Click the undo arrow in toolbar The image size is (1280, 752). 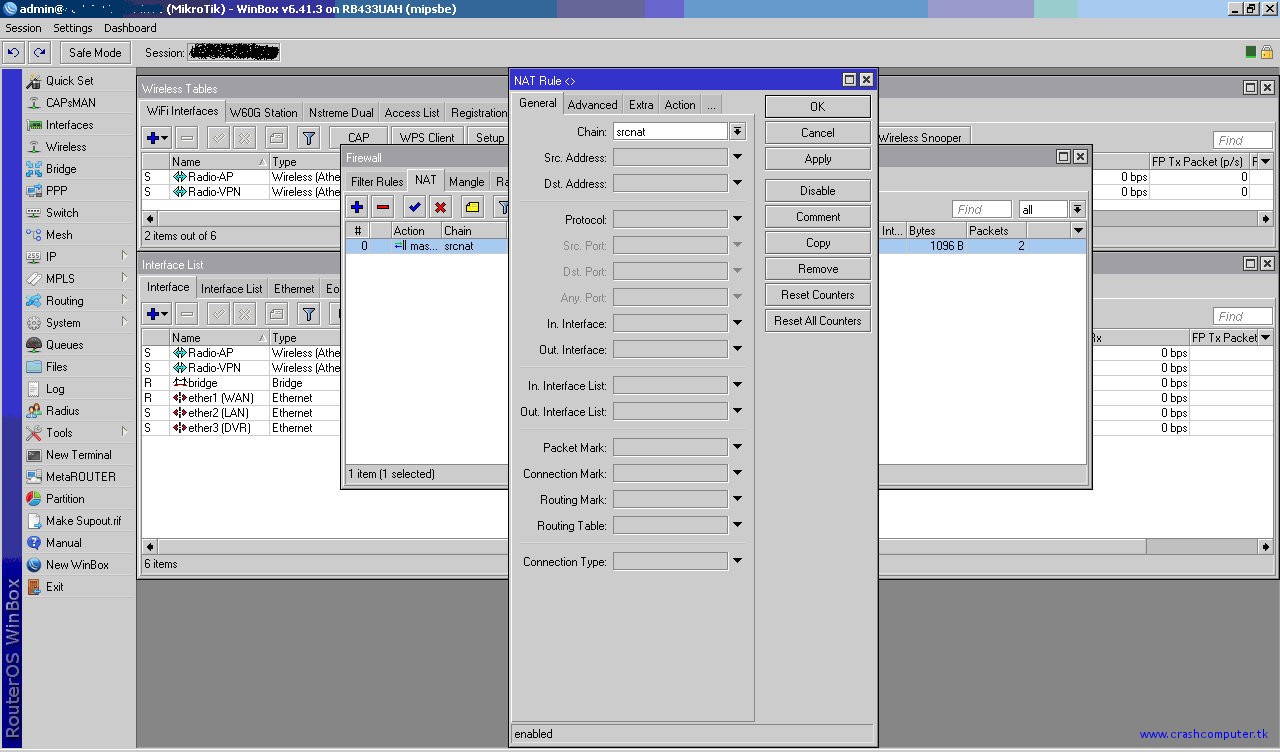tap(14, 53)
